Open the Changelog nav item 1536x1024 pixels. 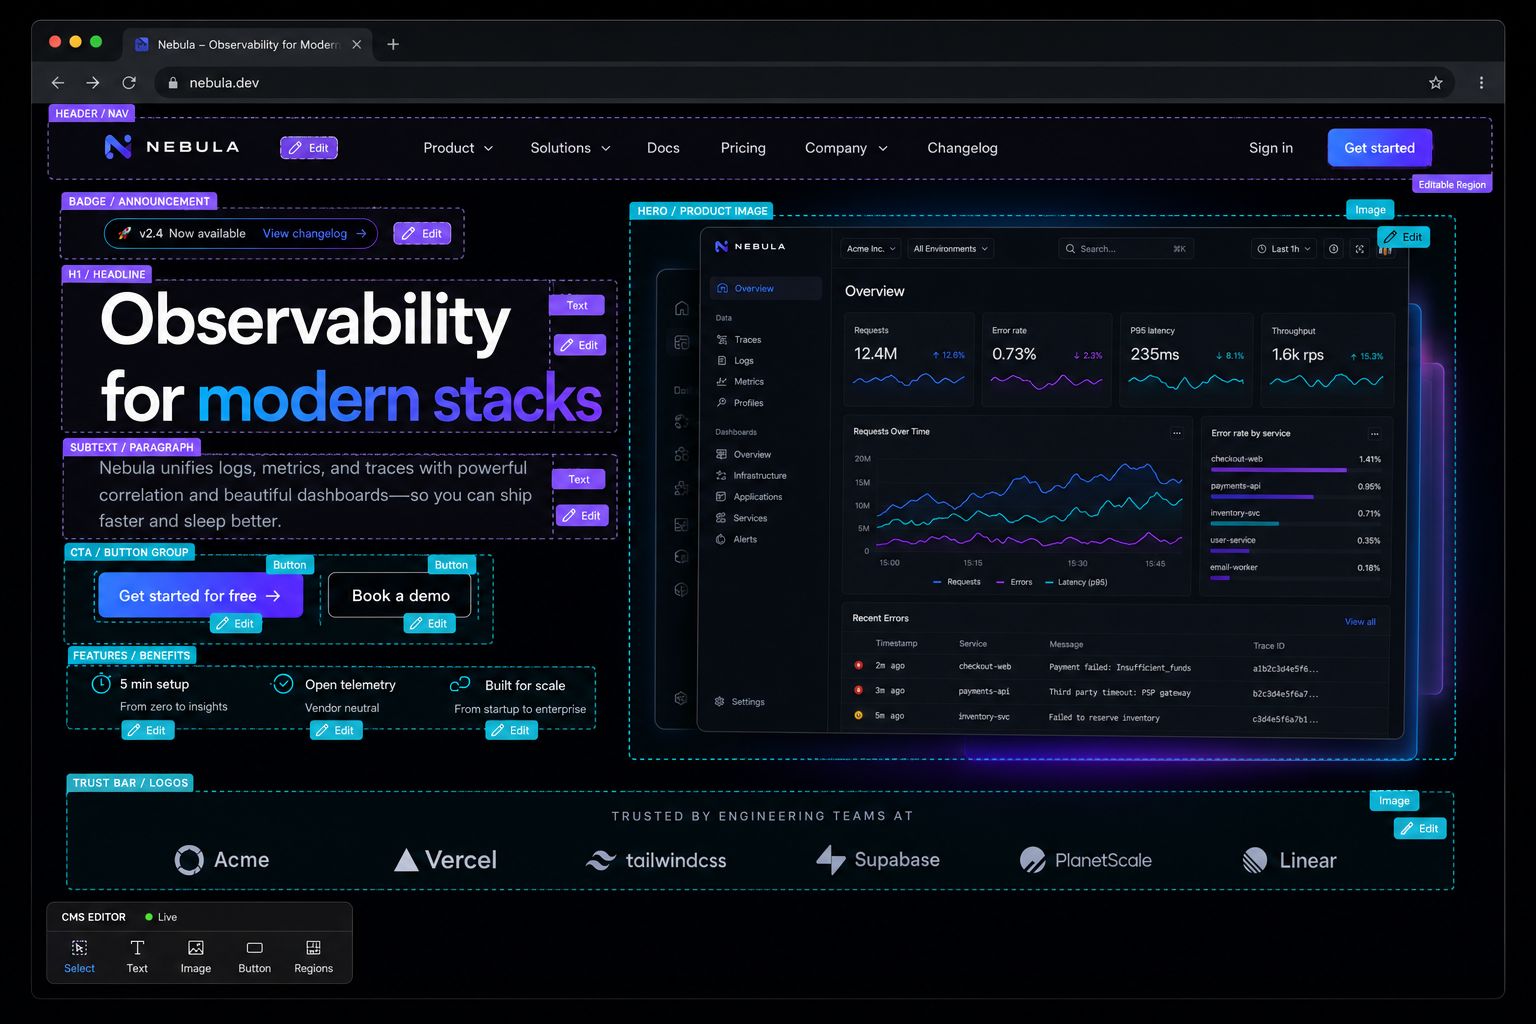coord(962,148)
